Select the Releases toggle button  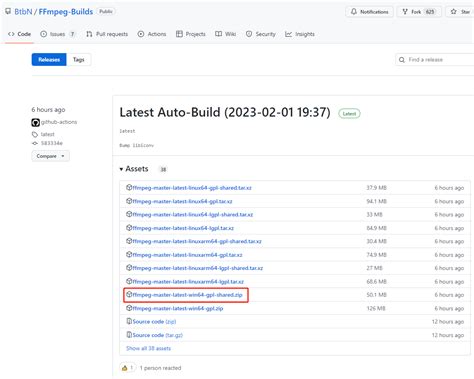49,60
